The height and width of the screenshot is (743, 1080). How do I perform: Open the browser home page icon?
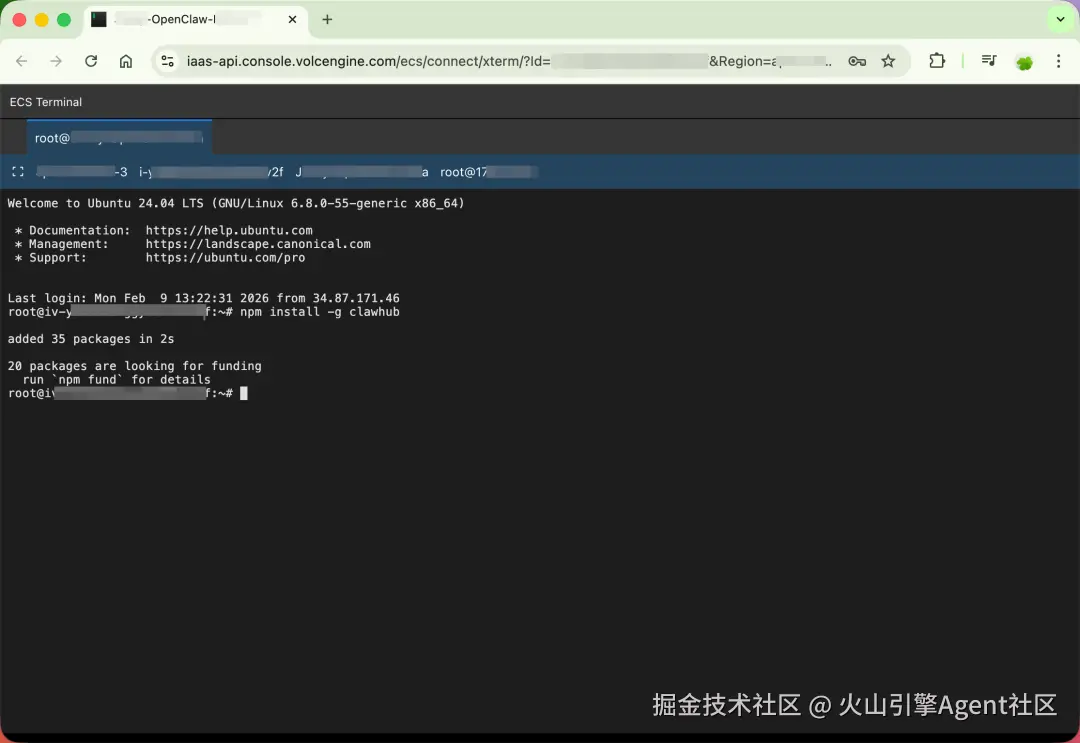tap(125, 61)
